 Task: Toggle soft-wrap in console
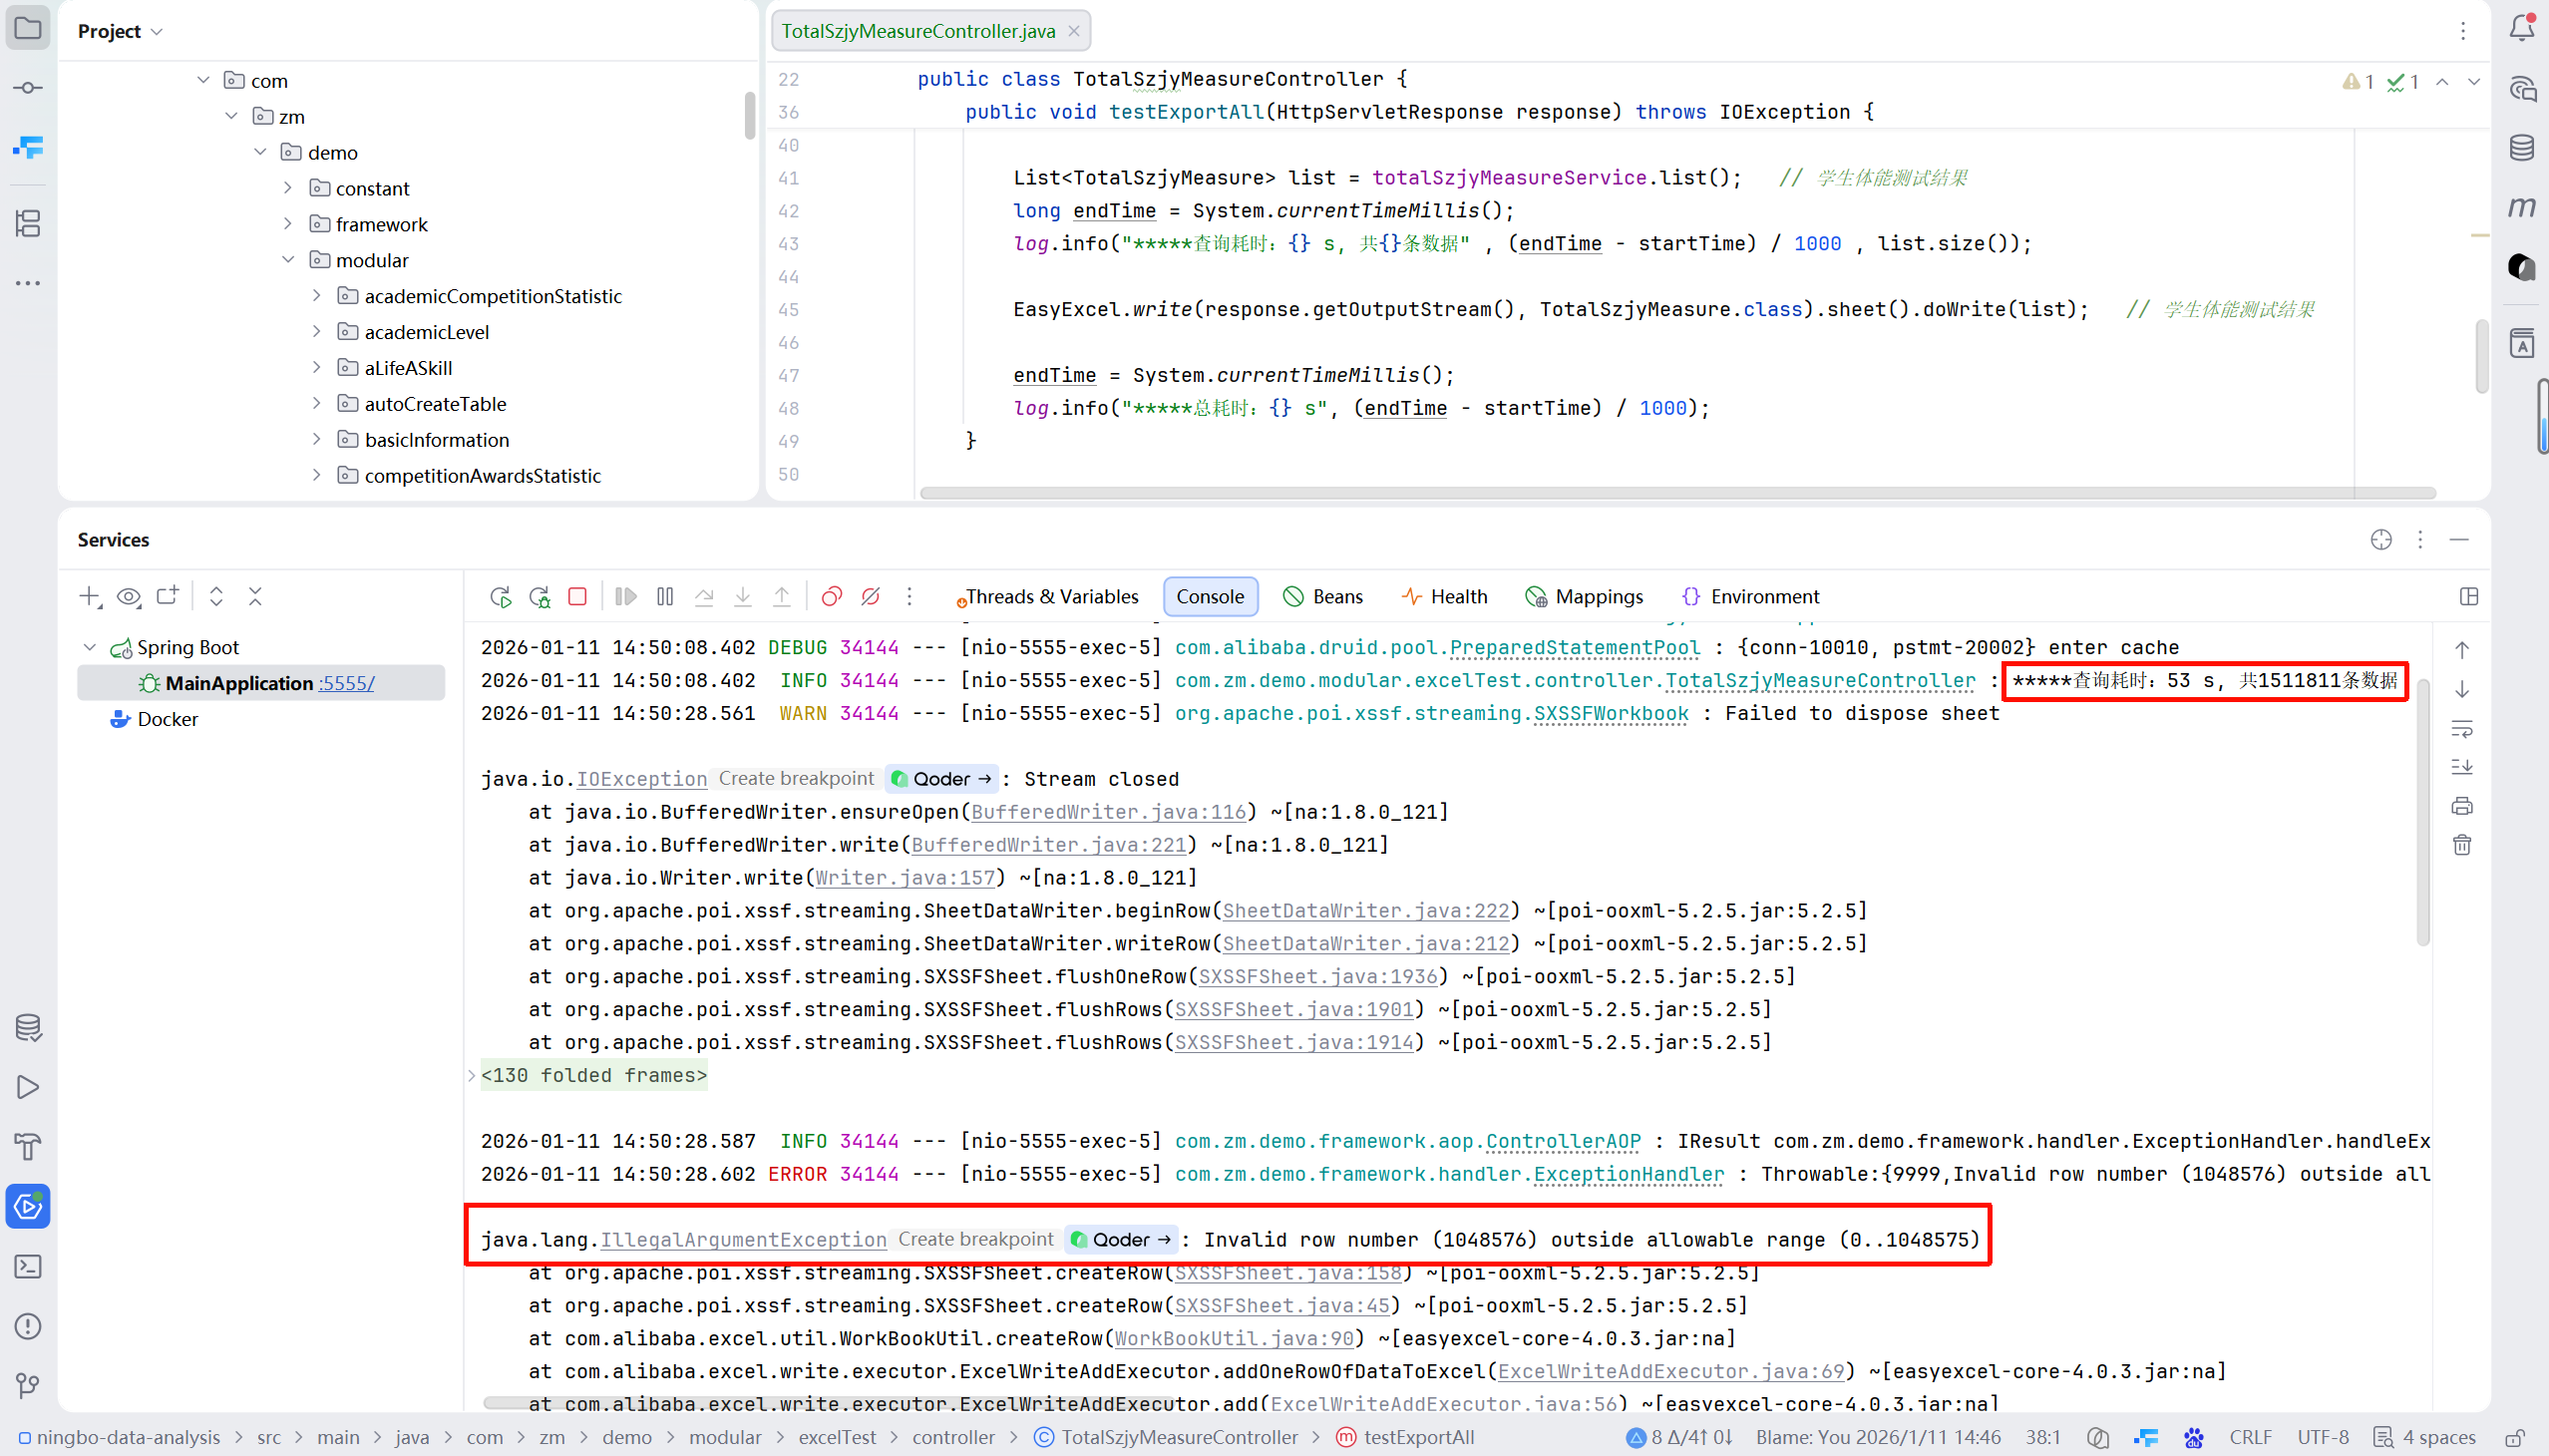click(x=2461, y=728)
